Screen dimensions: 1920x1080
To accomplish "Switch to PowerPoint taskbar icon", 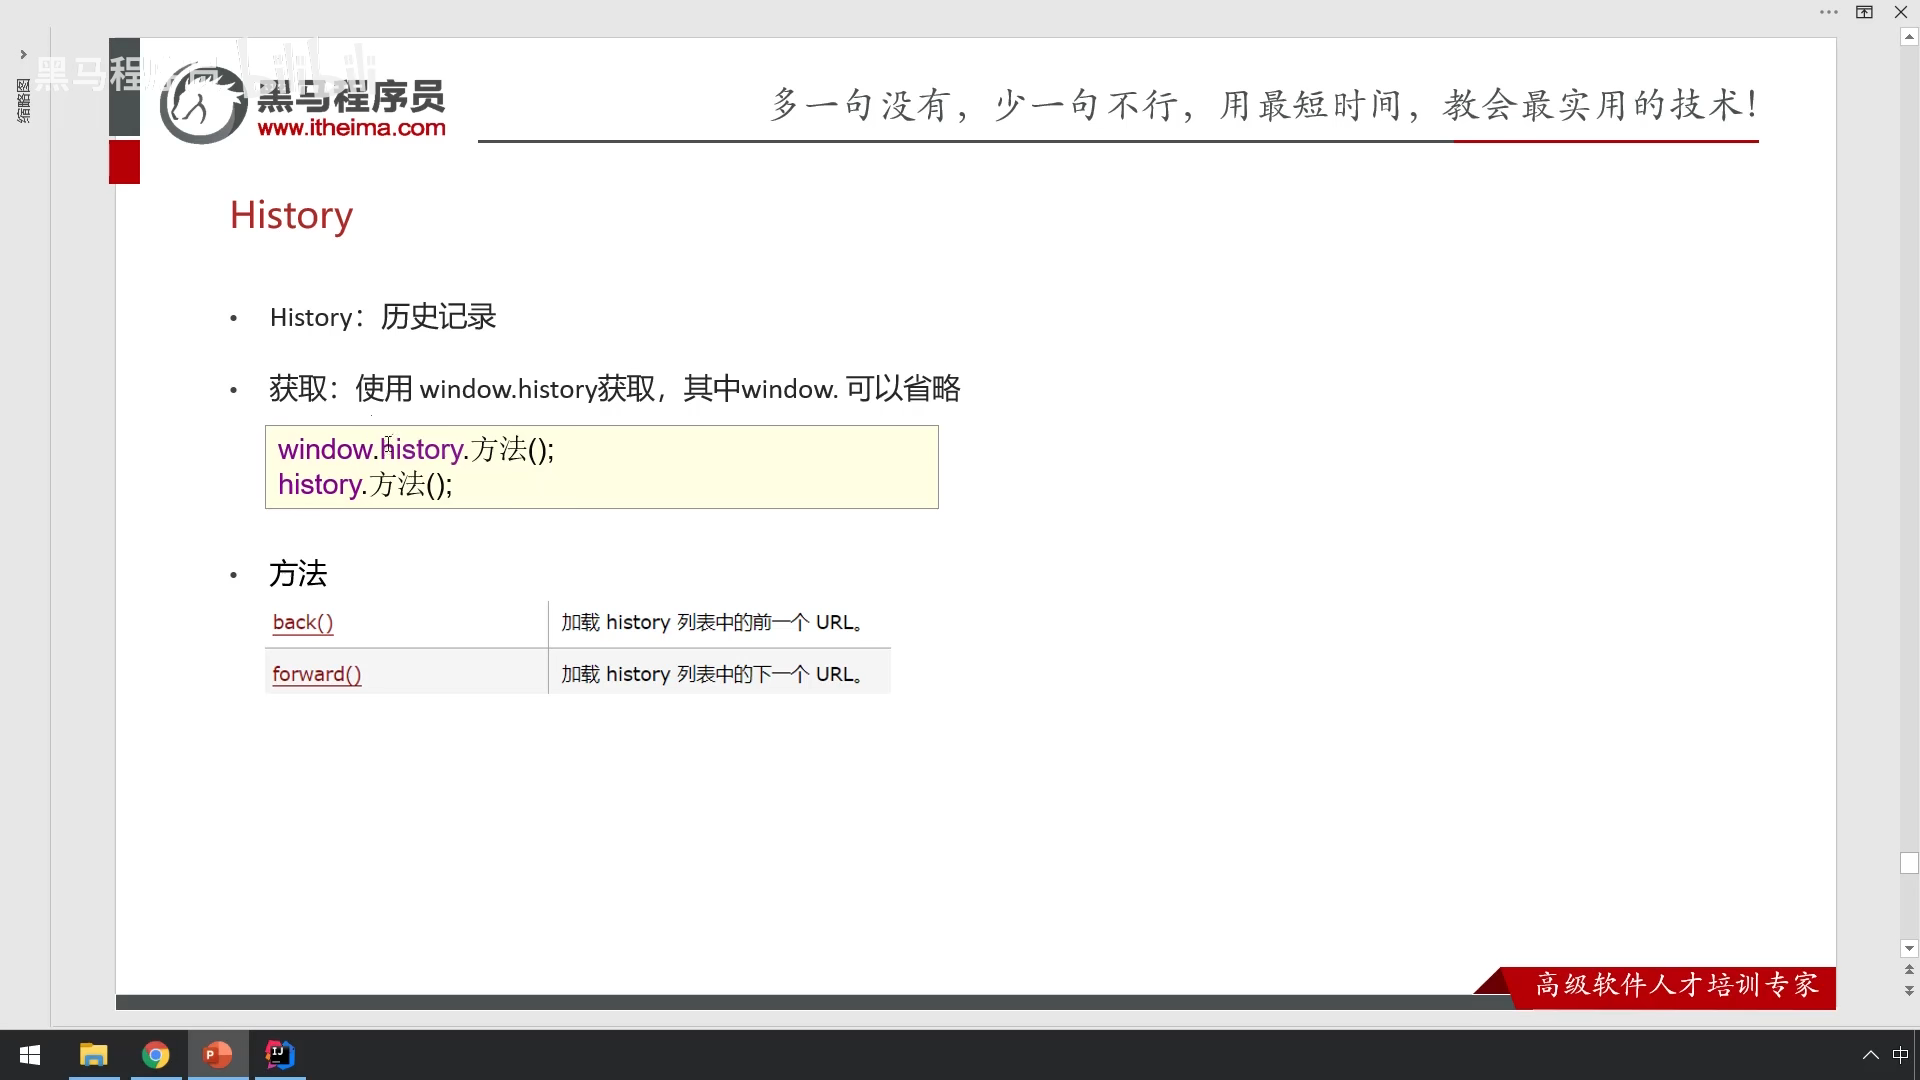I will [218, 1055].
